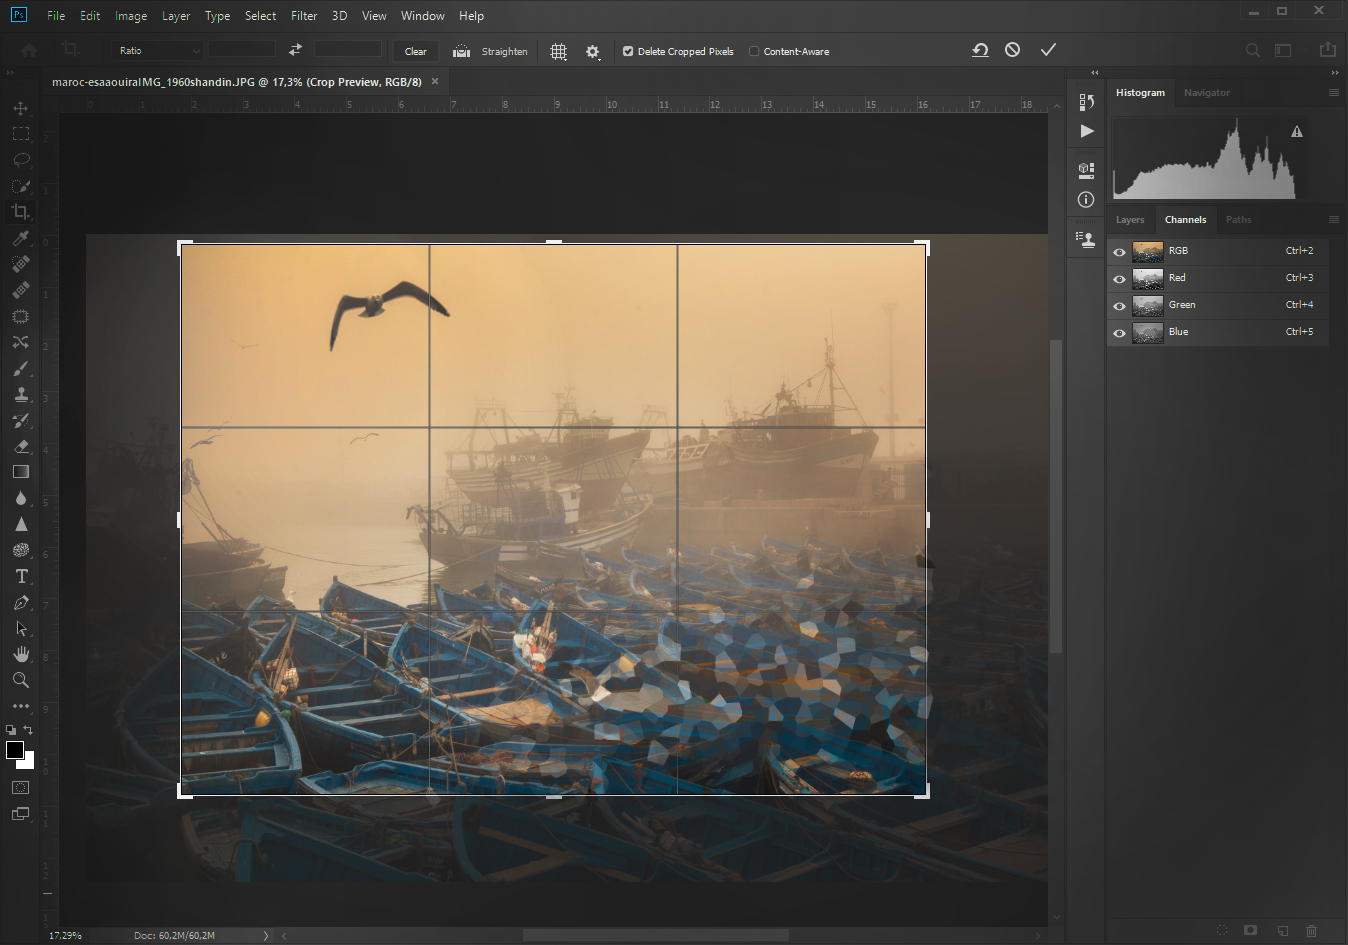Enable the Content-Aware checkbox

[754, 51]
